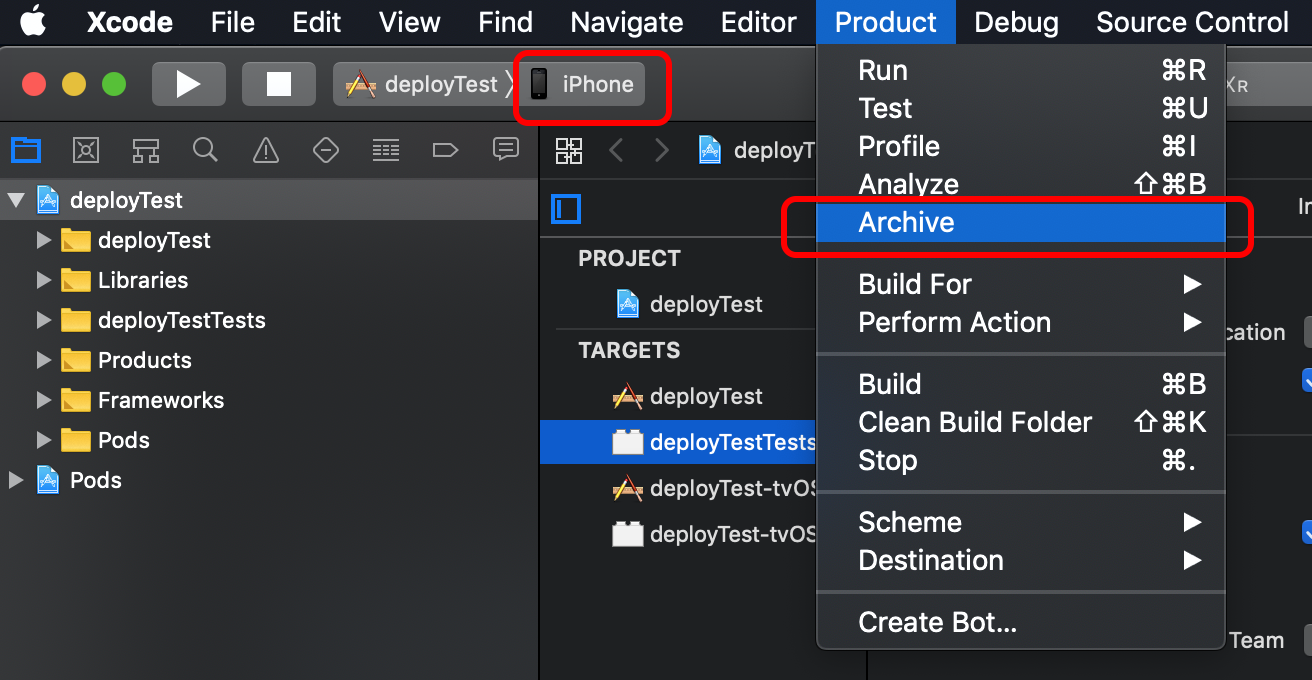Image resolution: width=1312 pixels, height=680 pixels.
Task: Choose Profile from the Product menu
Action: (x=1021, y=146)
